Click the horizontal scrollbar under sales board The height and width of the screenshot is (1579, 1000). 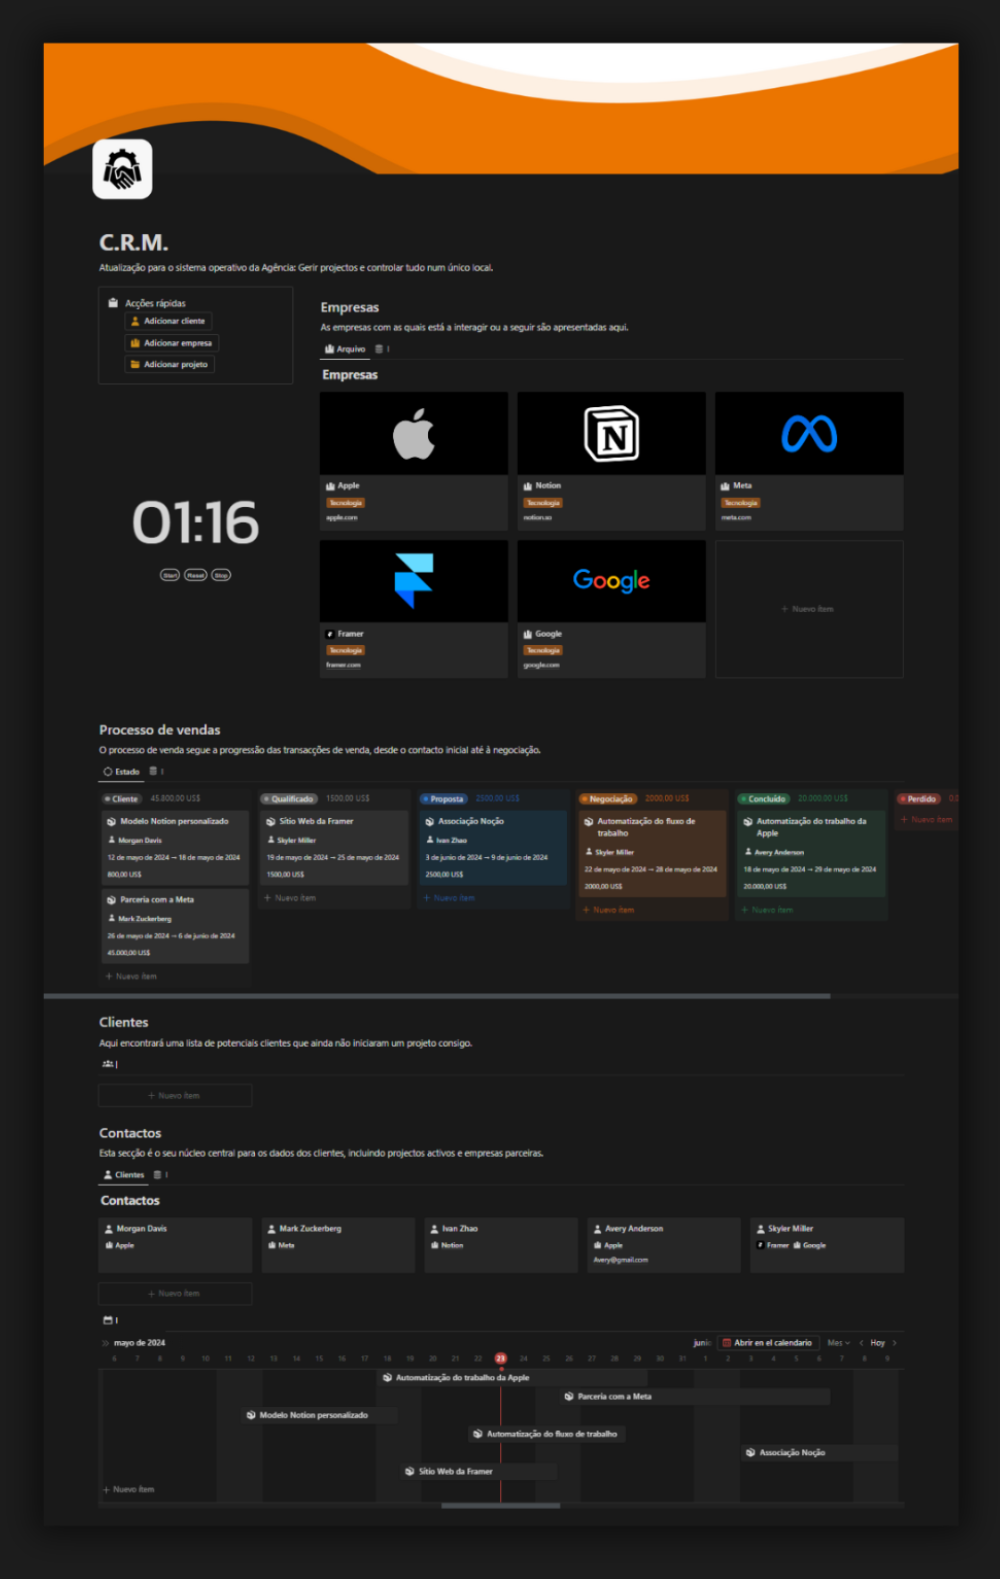tap(437, 996)
